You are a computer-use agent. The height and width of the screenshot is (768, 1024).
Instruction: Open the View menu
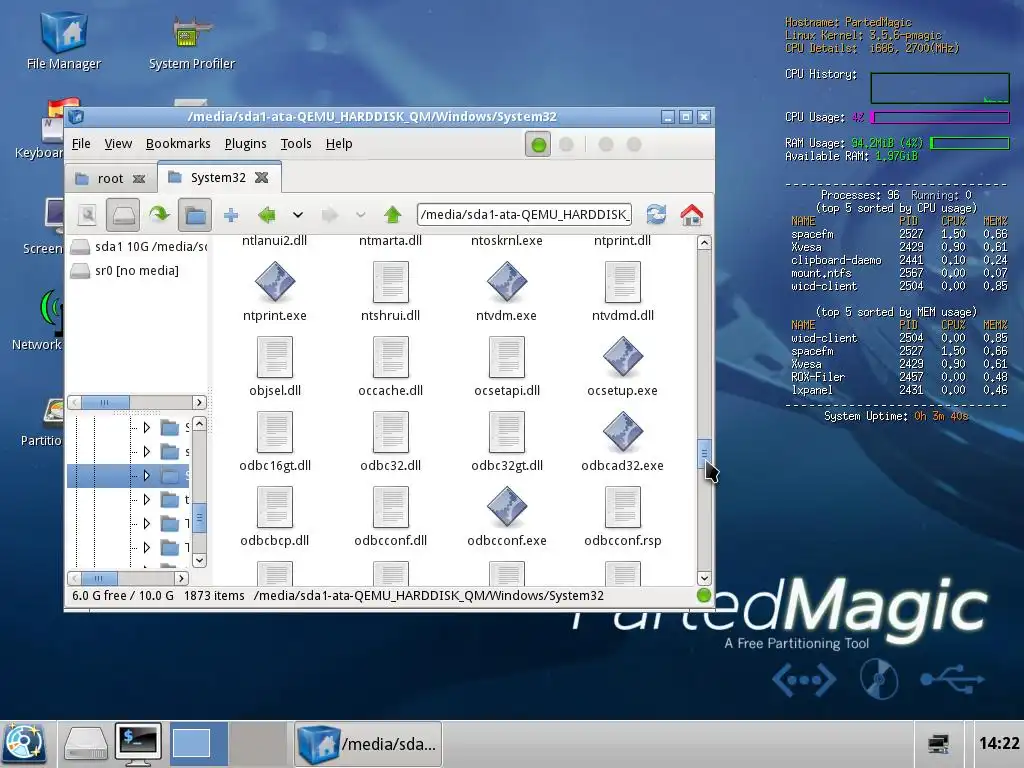pyautogui.click(x=118, y=144)
